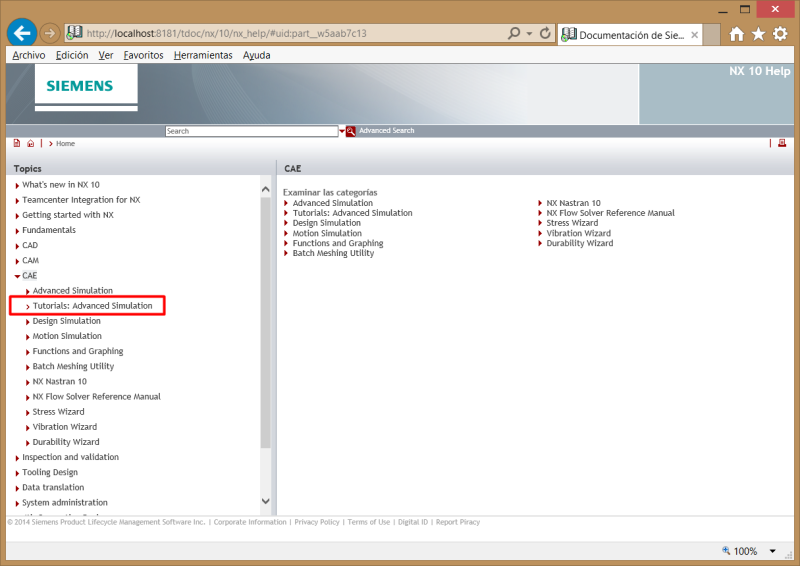Open Tutorials: Advanced Simulation in CAE categories
This screenshot has width=800, height=566.
point(353,213)
